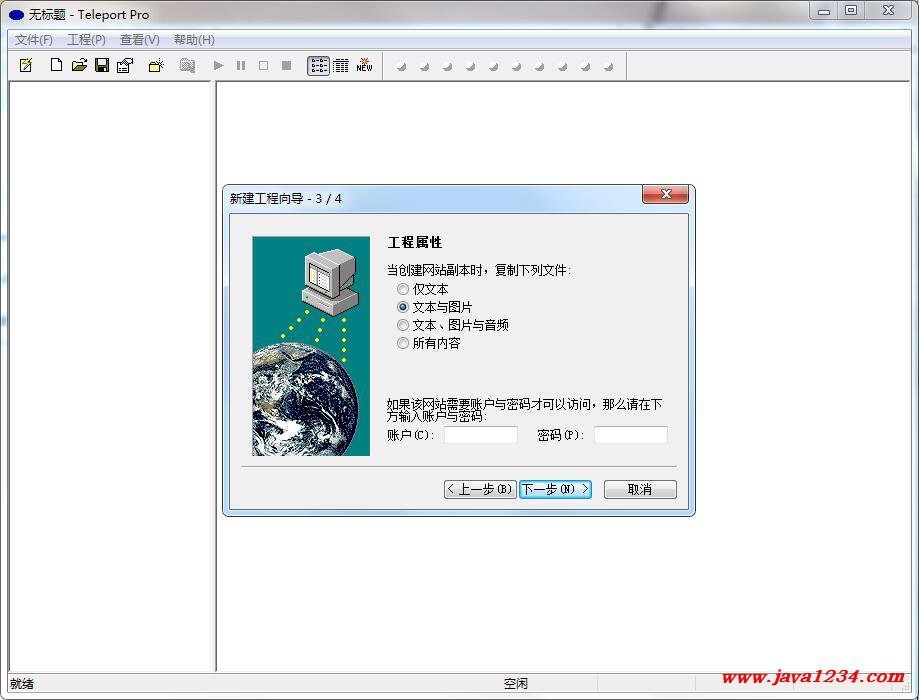Click the hollow square stop icon

coord(264,65)
